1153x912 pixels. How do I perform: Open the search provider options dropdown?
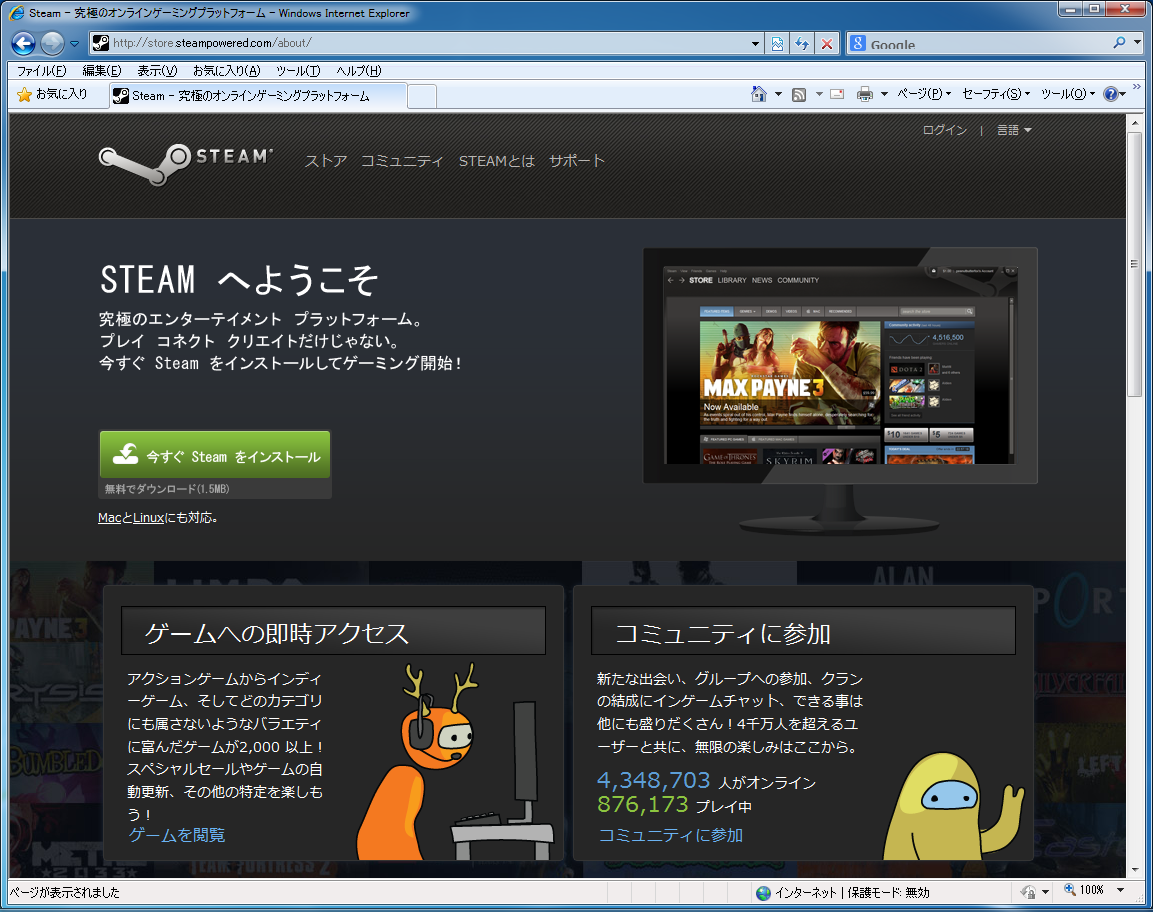click(1138, 43)
